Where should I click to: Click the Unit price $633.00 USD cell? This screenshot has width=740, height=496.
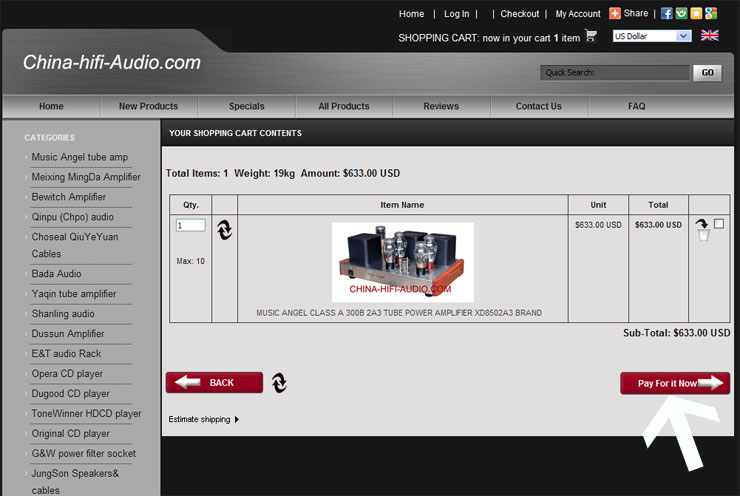[598, 225]
